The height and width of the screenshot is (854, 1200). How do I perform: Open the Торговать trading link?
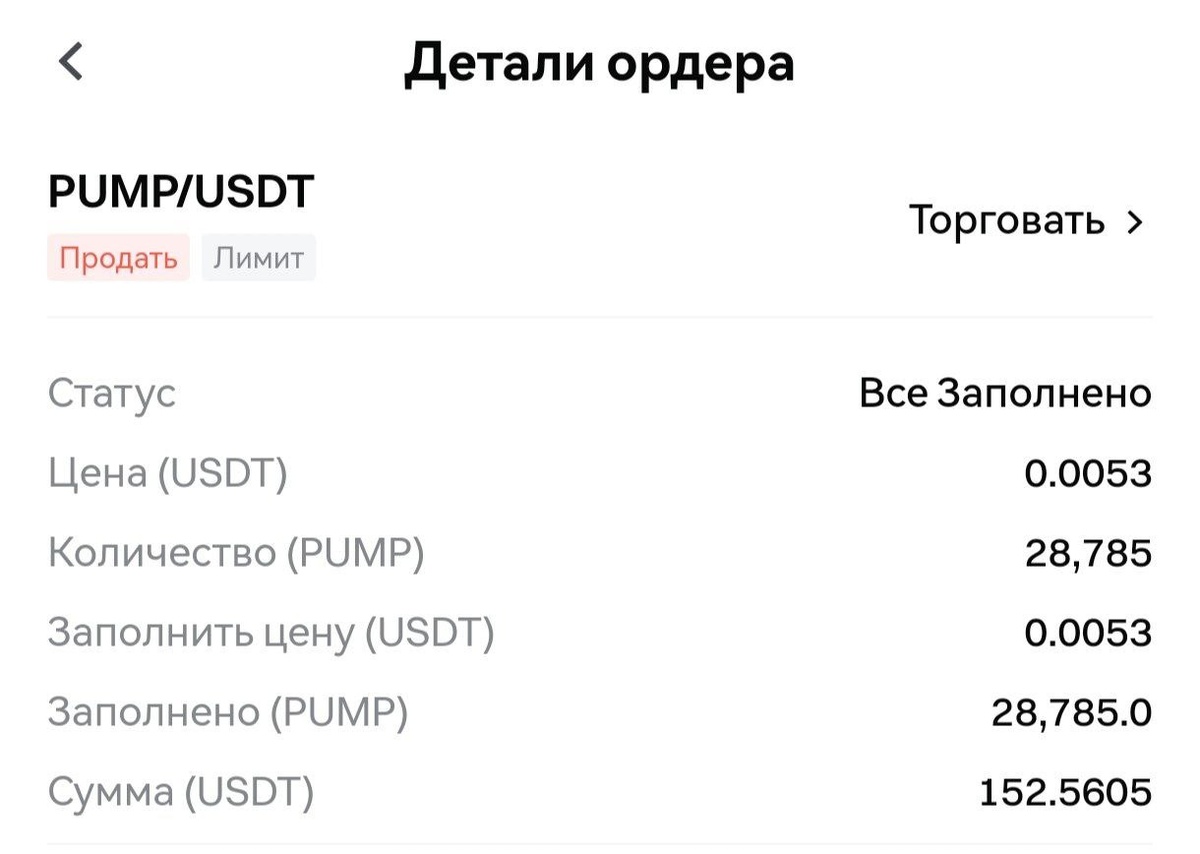(1025, 221)
